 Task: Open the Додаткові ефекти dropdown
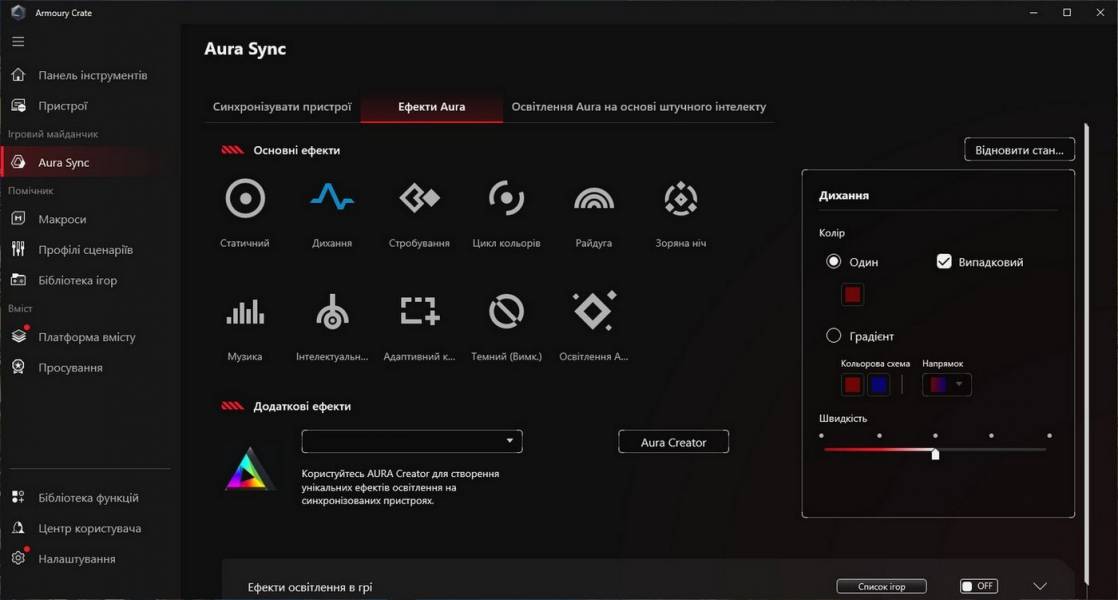click(412, 441)
